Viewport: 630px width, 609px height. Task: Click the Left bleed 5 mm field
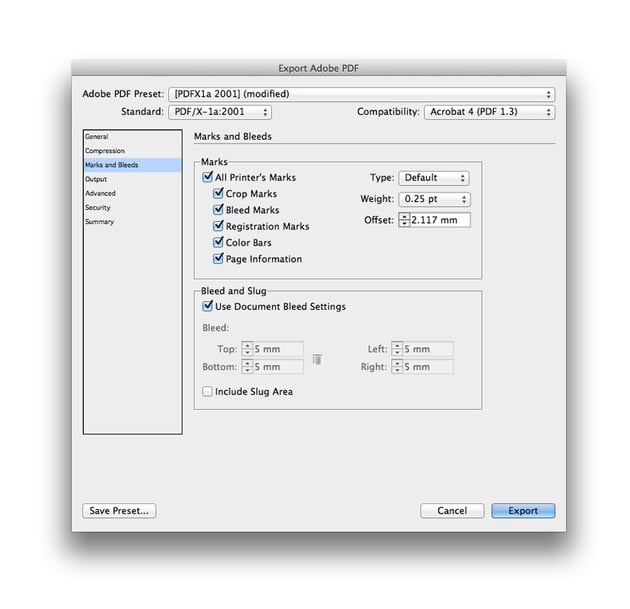click(x=428, y=349)
